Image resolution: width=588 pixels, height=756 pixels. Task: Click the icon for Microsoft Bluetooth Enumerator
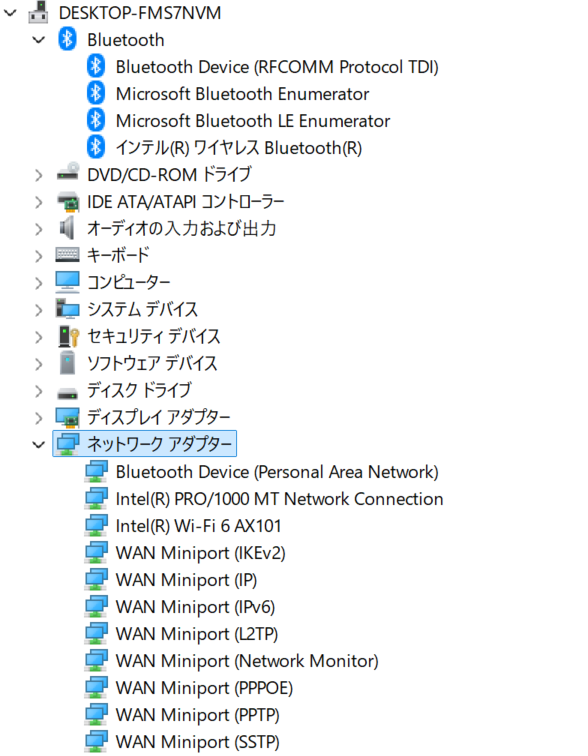96,93
